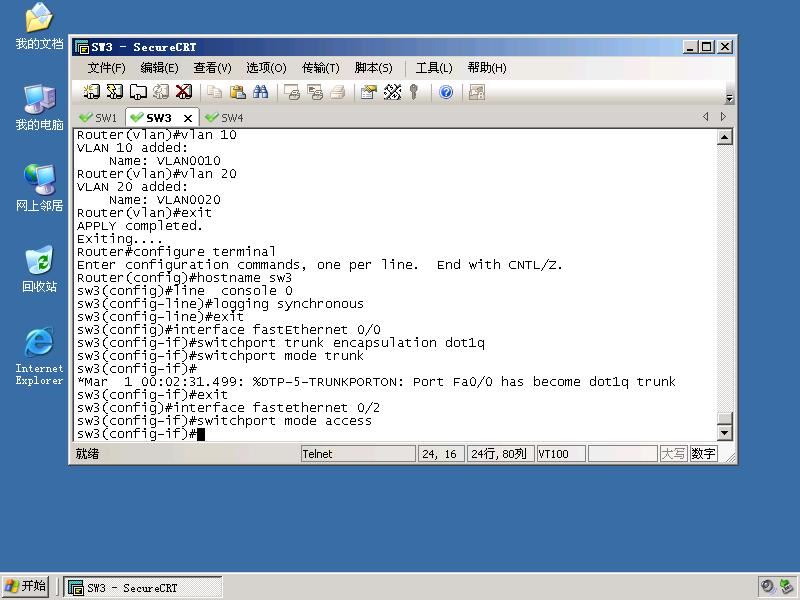
Task: Select the 我的电脑 desktop icon
Action: click(x=39, y=108)
